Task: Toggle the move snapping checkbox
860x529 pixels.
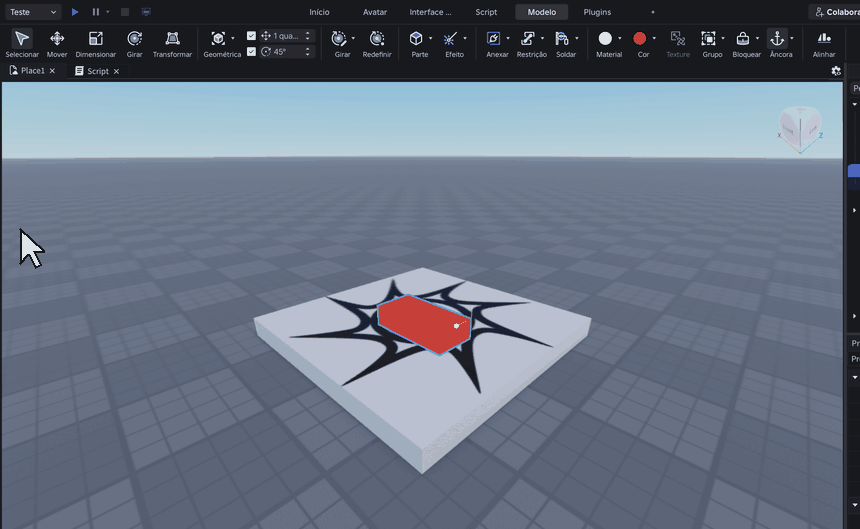Action: [x=251, y=36]
